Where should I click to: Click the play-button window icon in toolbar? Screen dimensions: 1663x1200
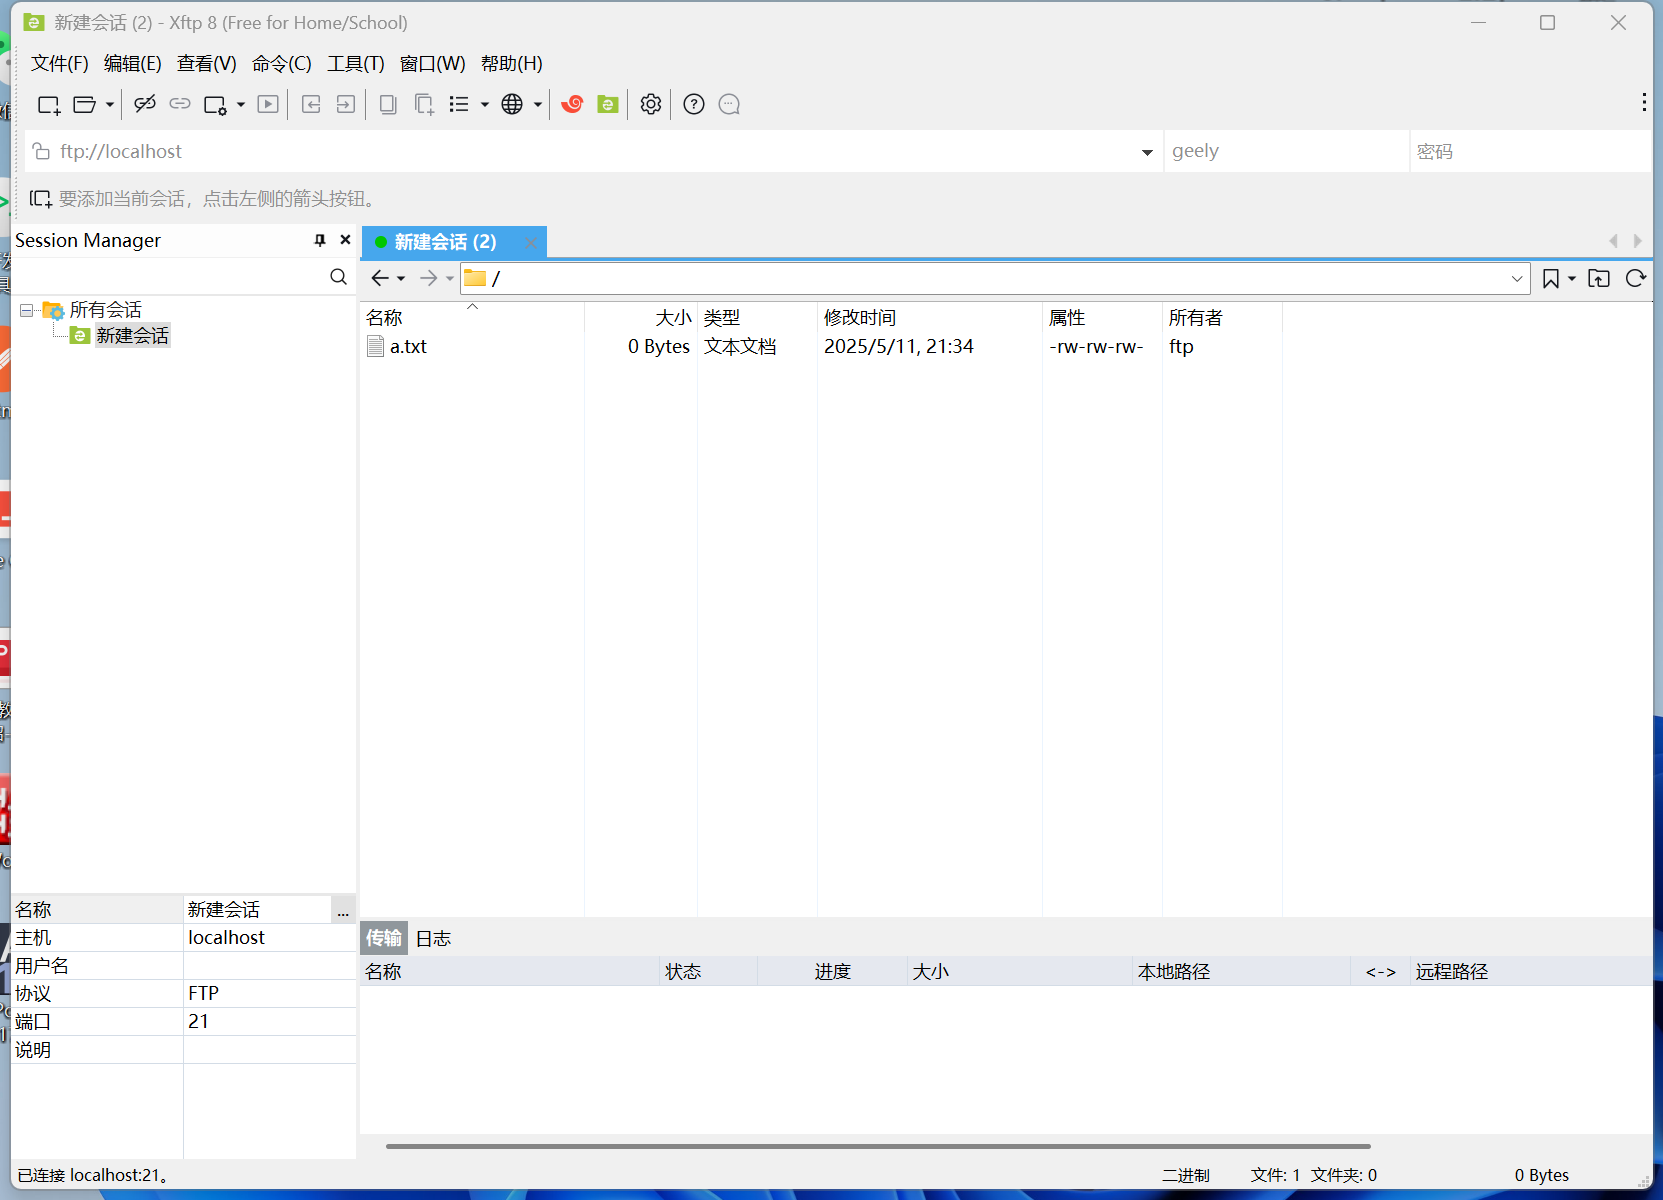click(268, 104)
